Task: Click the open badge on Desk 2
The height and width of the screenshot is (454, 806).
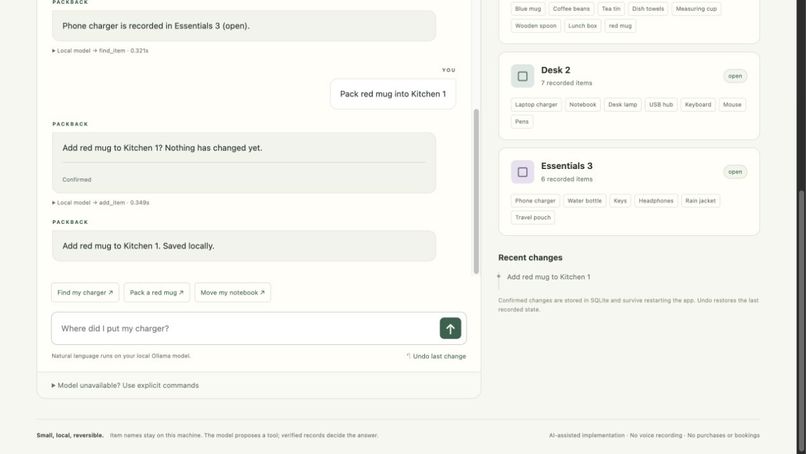Action: 735,76
